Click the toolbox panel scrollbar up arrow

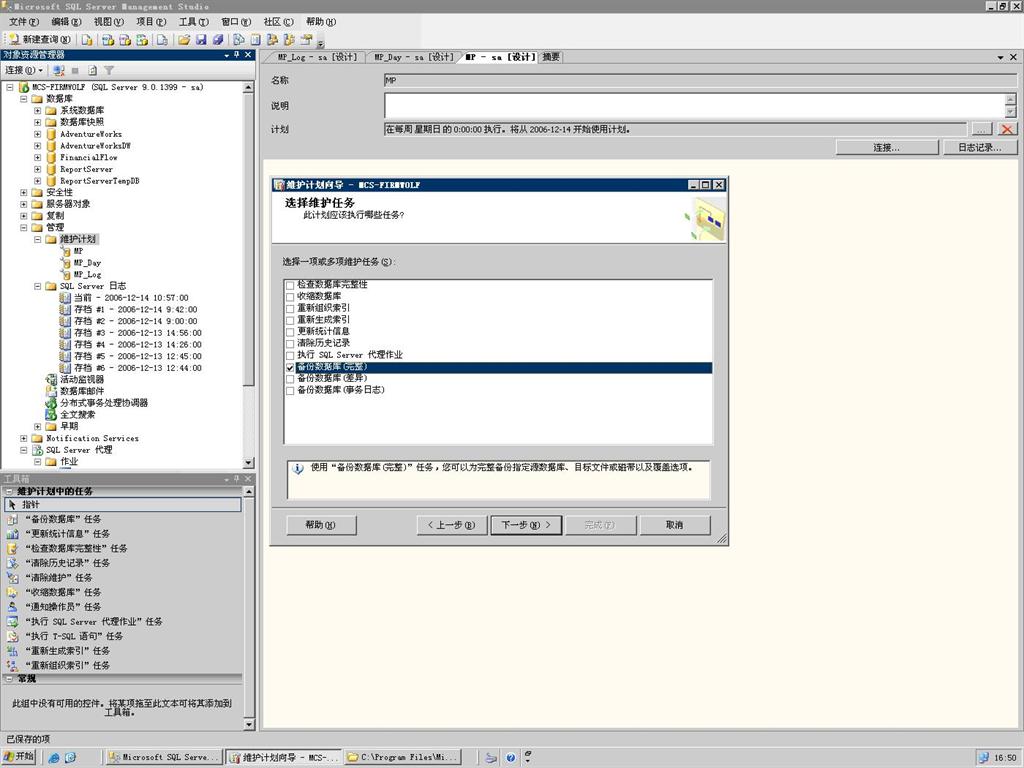point(248,491)
